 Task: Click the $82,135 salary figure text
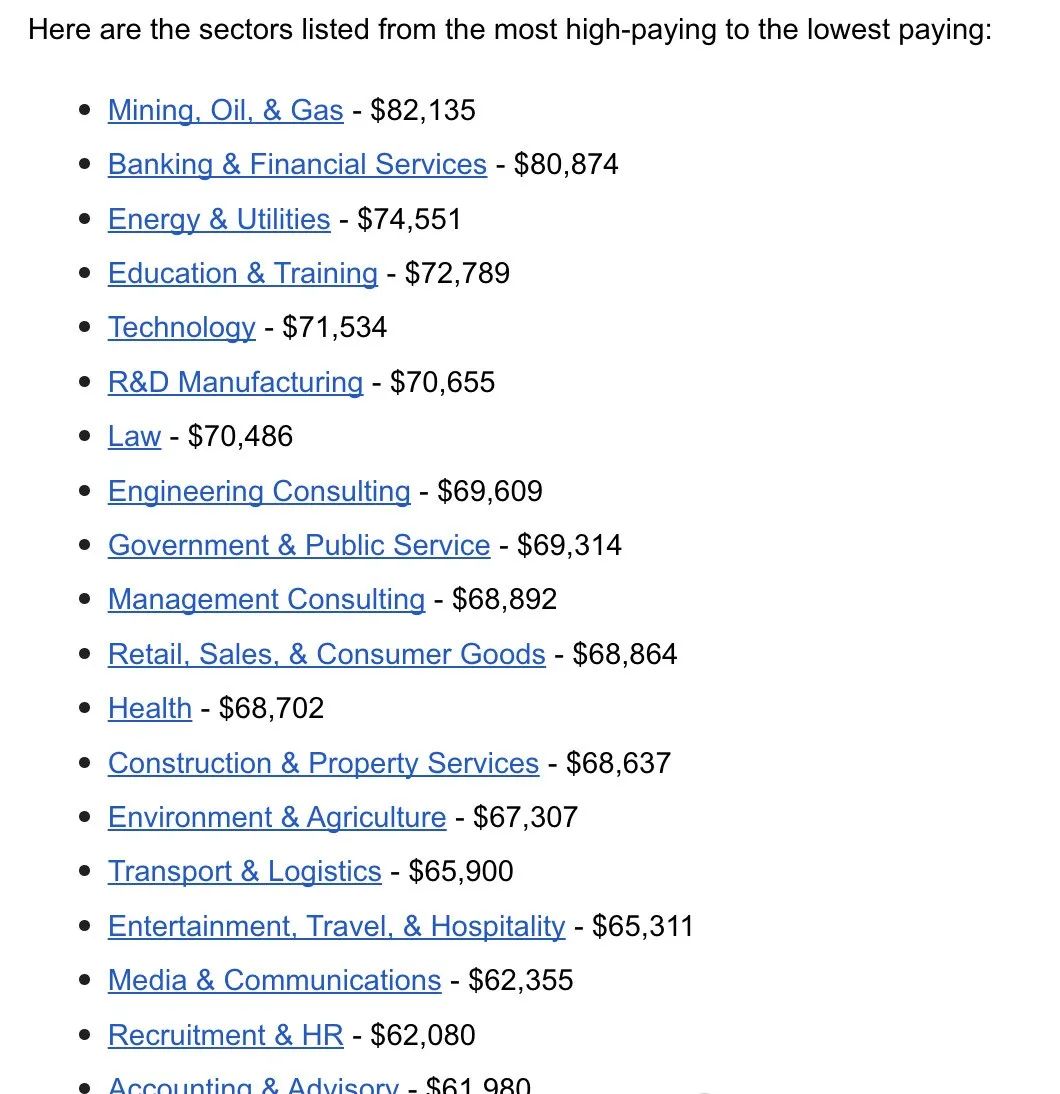[x=423, y=110]
